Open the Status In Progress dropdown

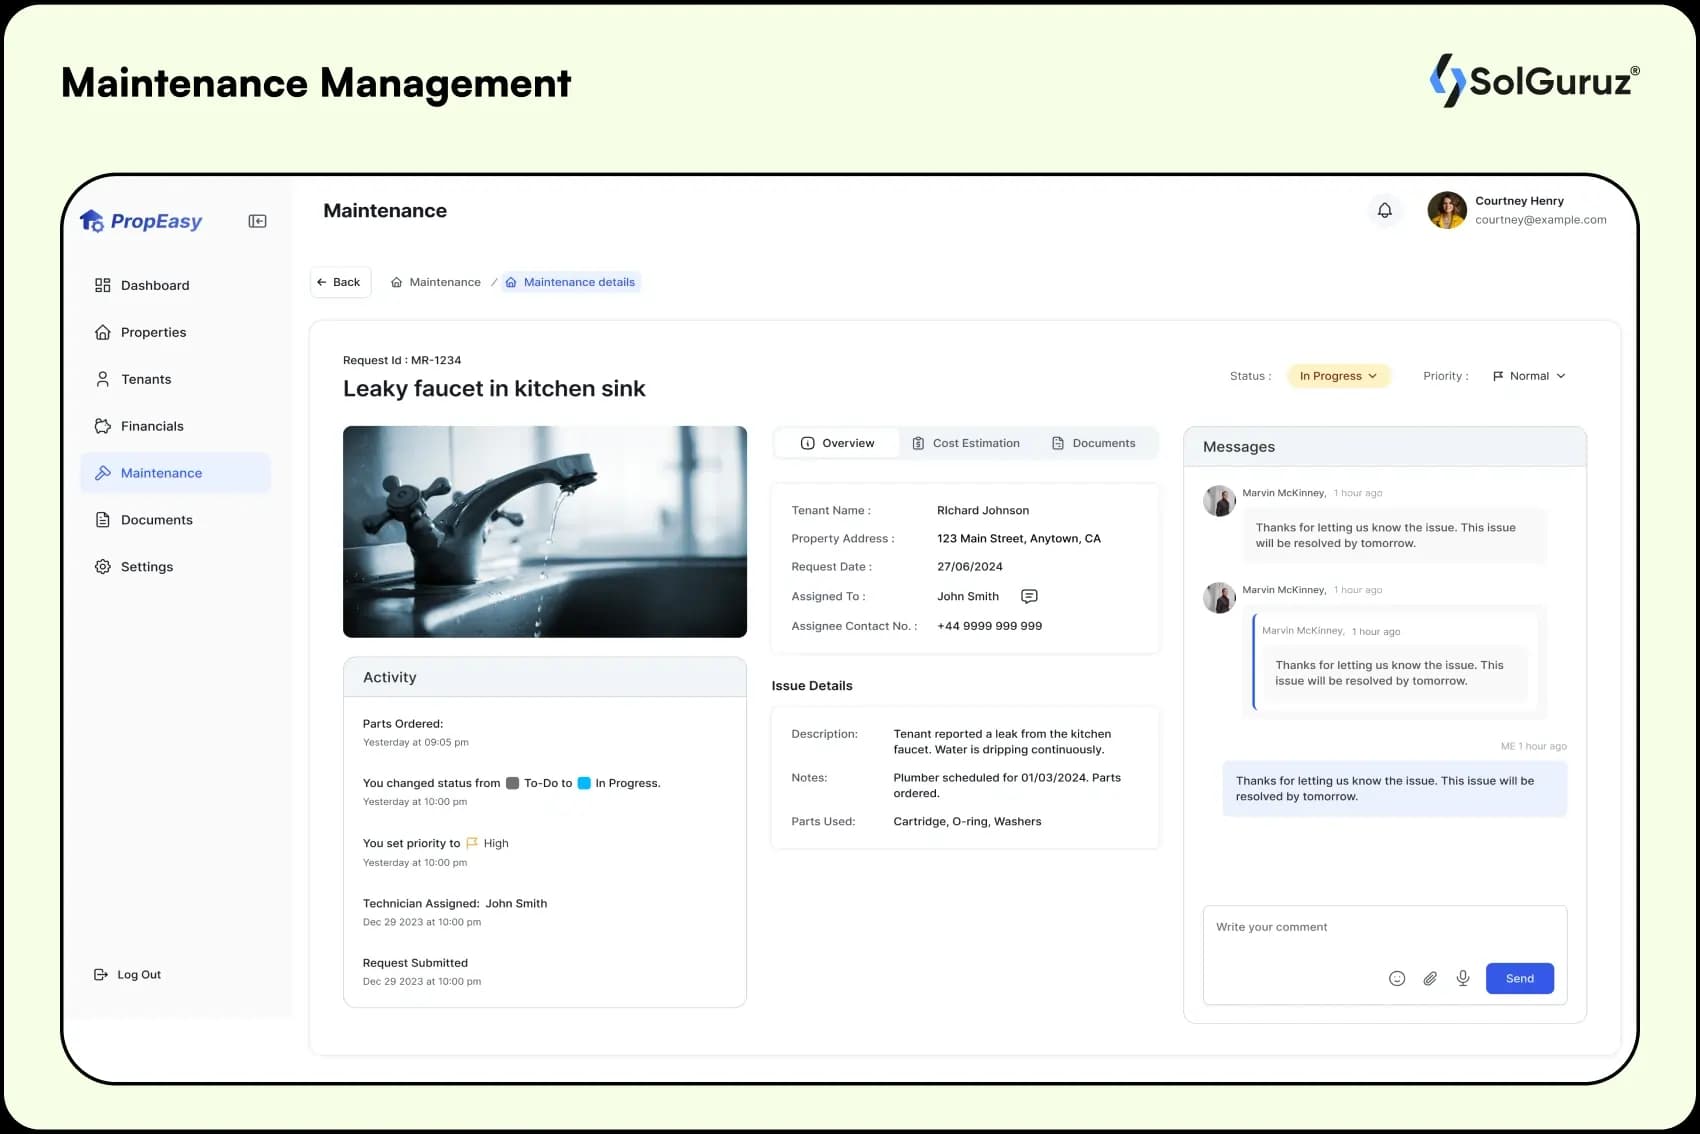[1338, 375]
